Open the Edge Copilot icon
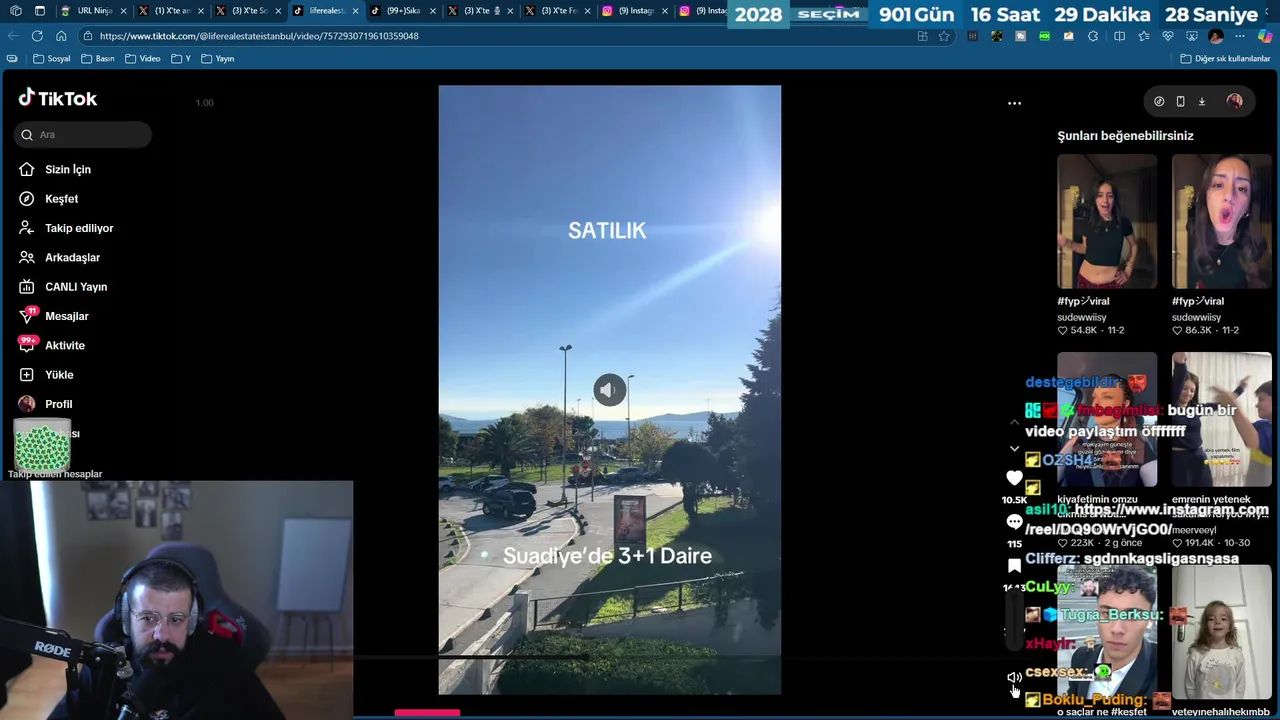The width and height of the screenshot is (1280, 720). (x=1265, y=36)
